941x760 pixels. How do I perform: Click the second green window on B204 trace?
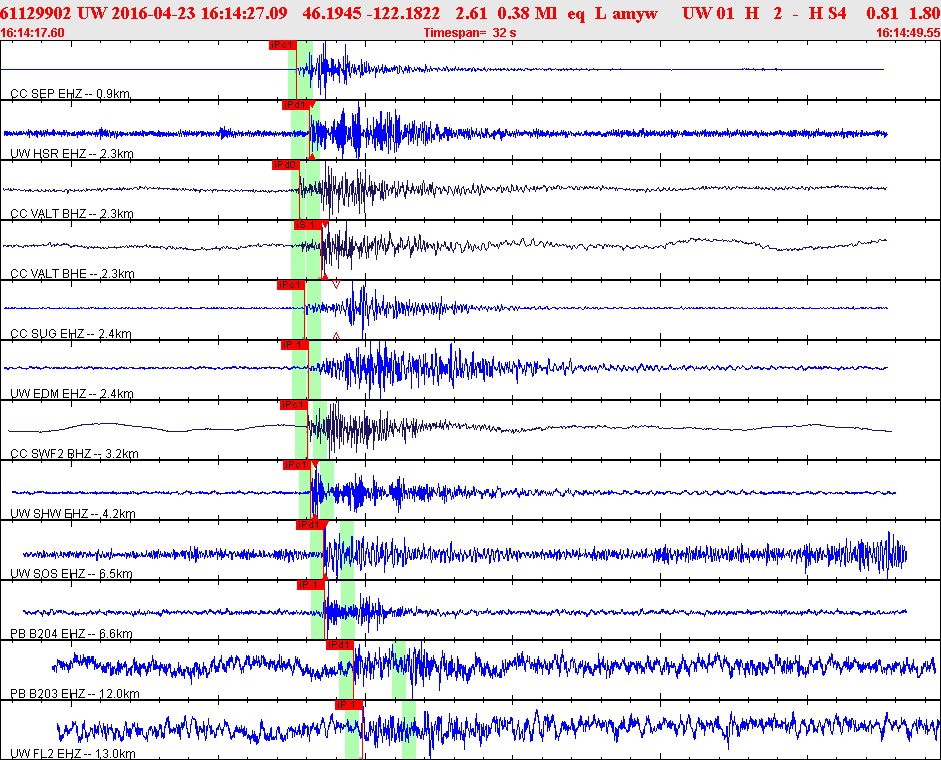click(x=347, y=610)
